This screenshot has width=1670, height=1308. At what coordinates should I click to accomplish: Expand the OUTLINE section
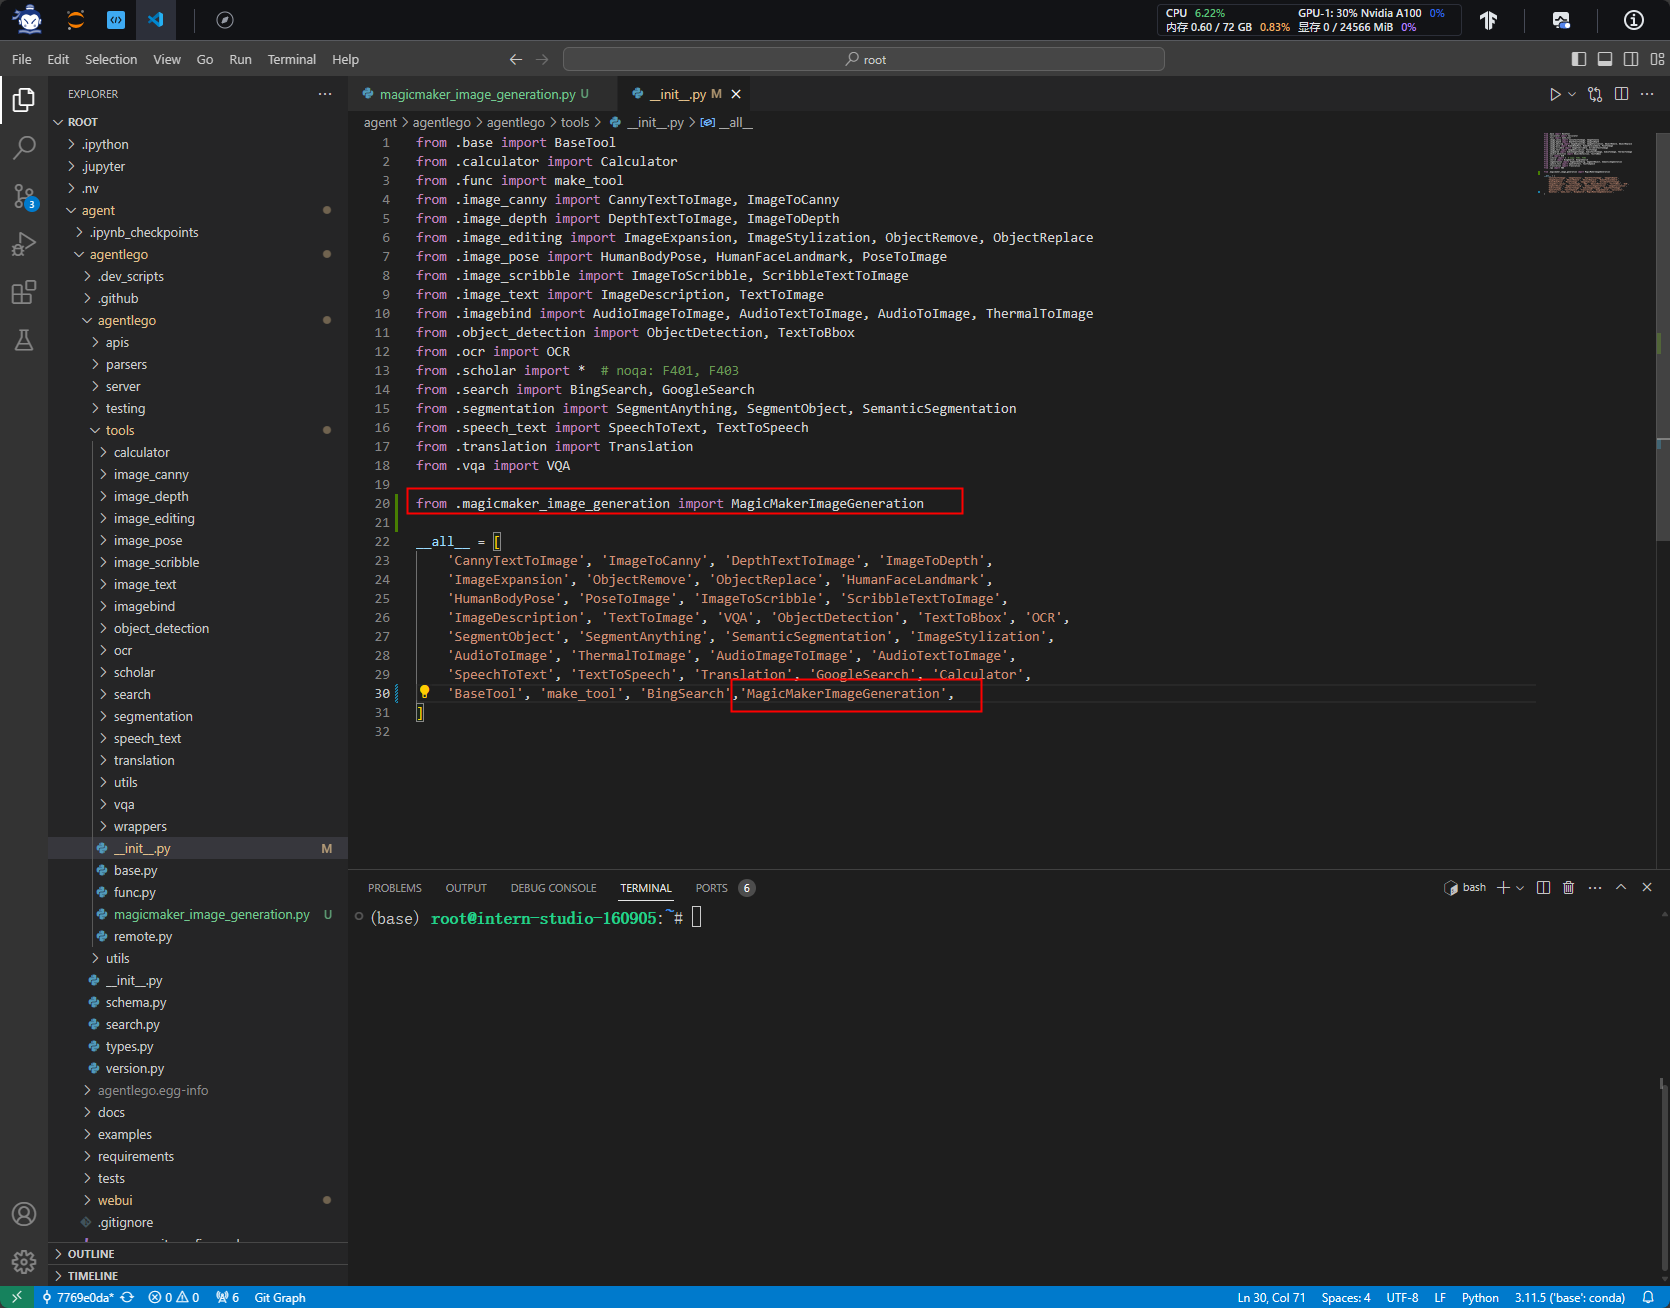(x=198, y=1254)
